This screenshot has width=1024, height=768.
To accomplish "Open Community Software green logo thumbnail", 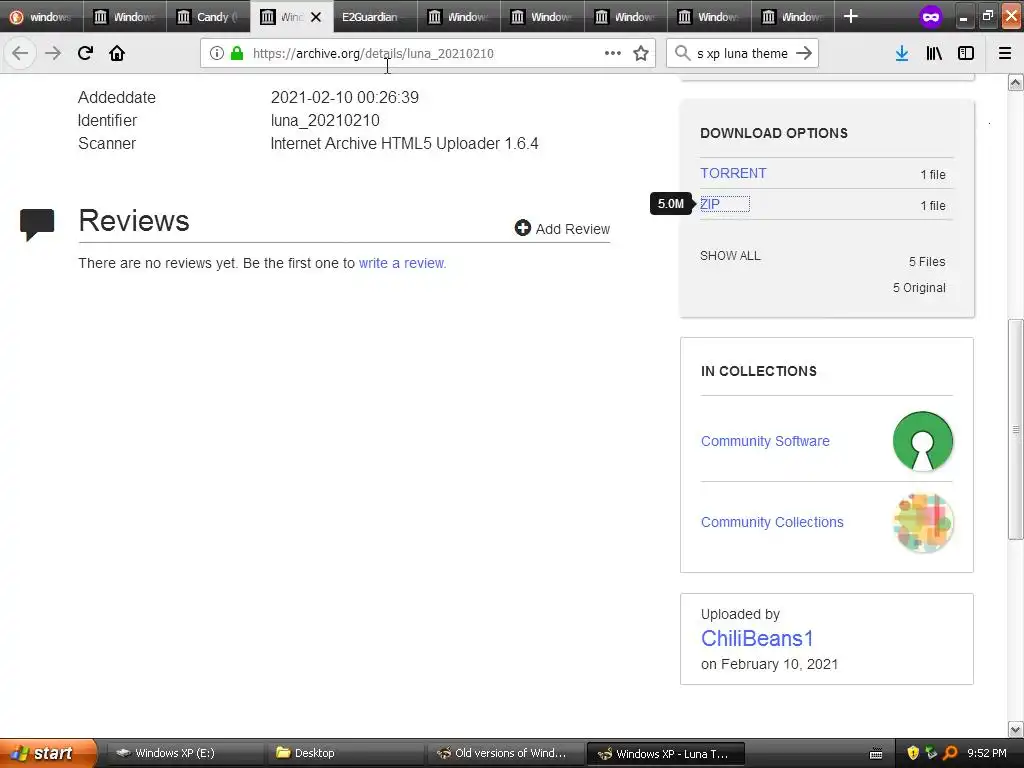I will click(x=923, y=441).
